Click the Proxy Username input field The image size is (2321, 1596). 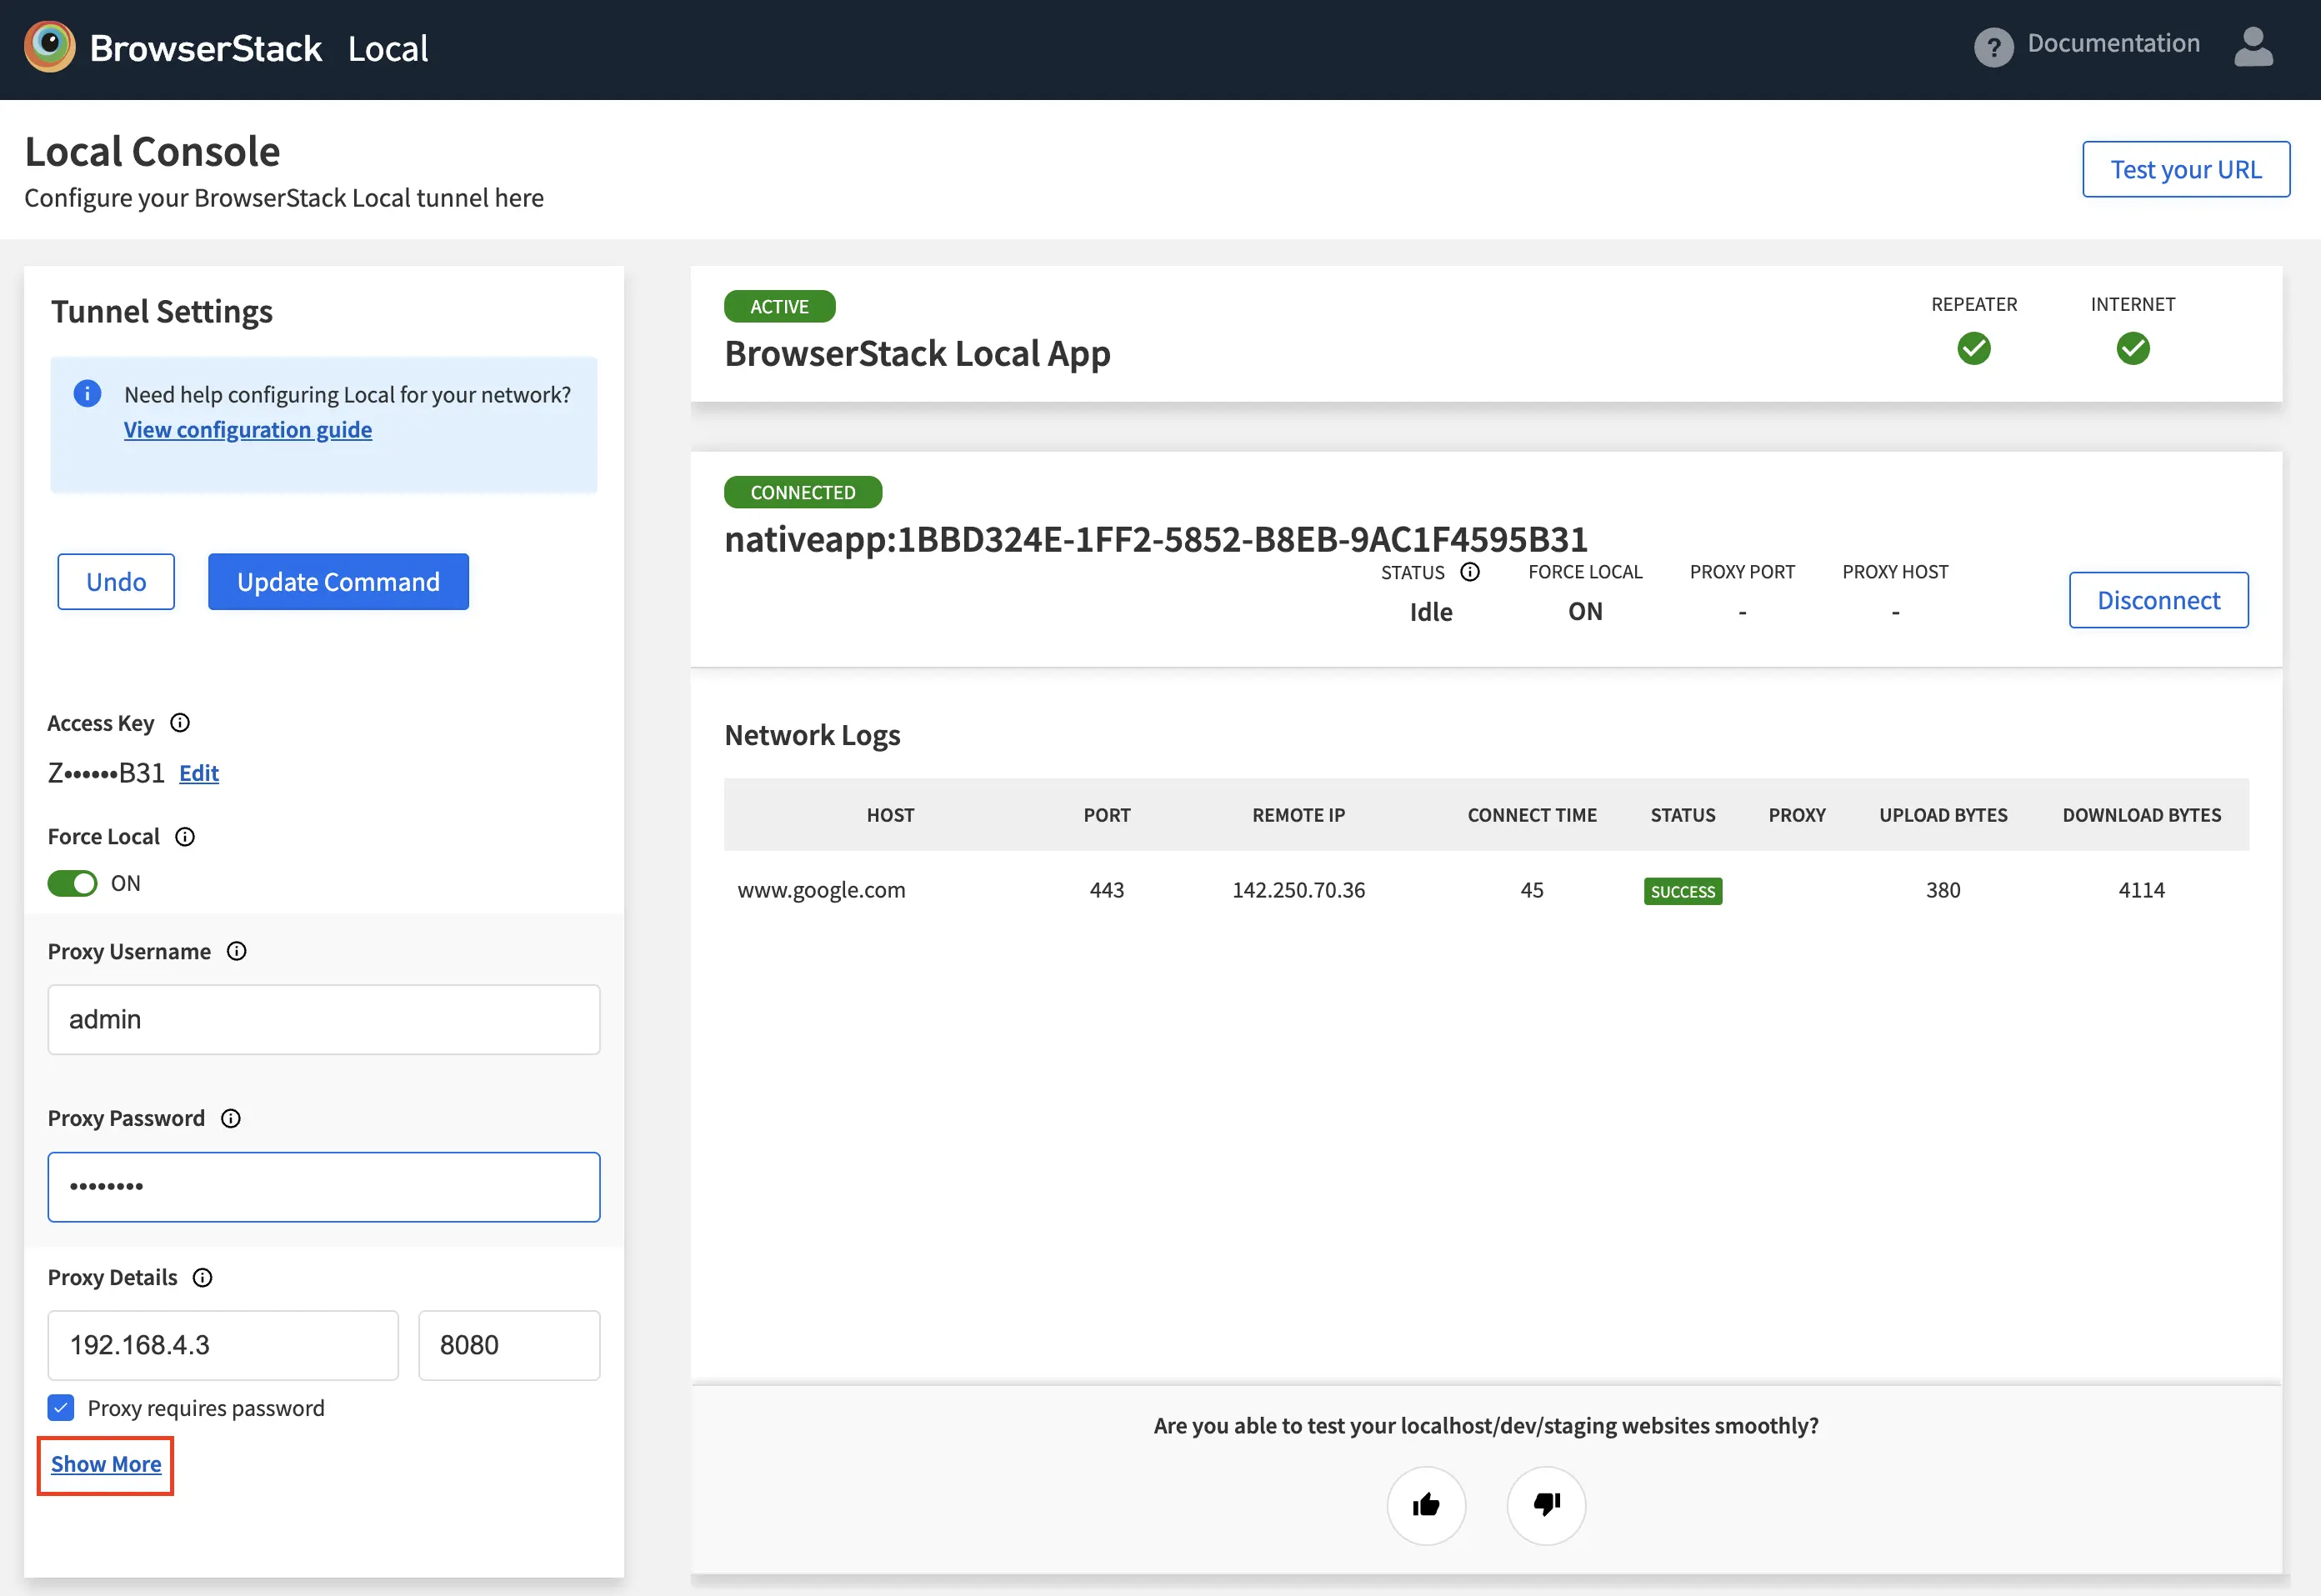pyautogui.click(x=324, y=1019)
